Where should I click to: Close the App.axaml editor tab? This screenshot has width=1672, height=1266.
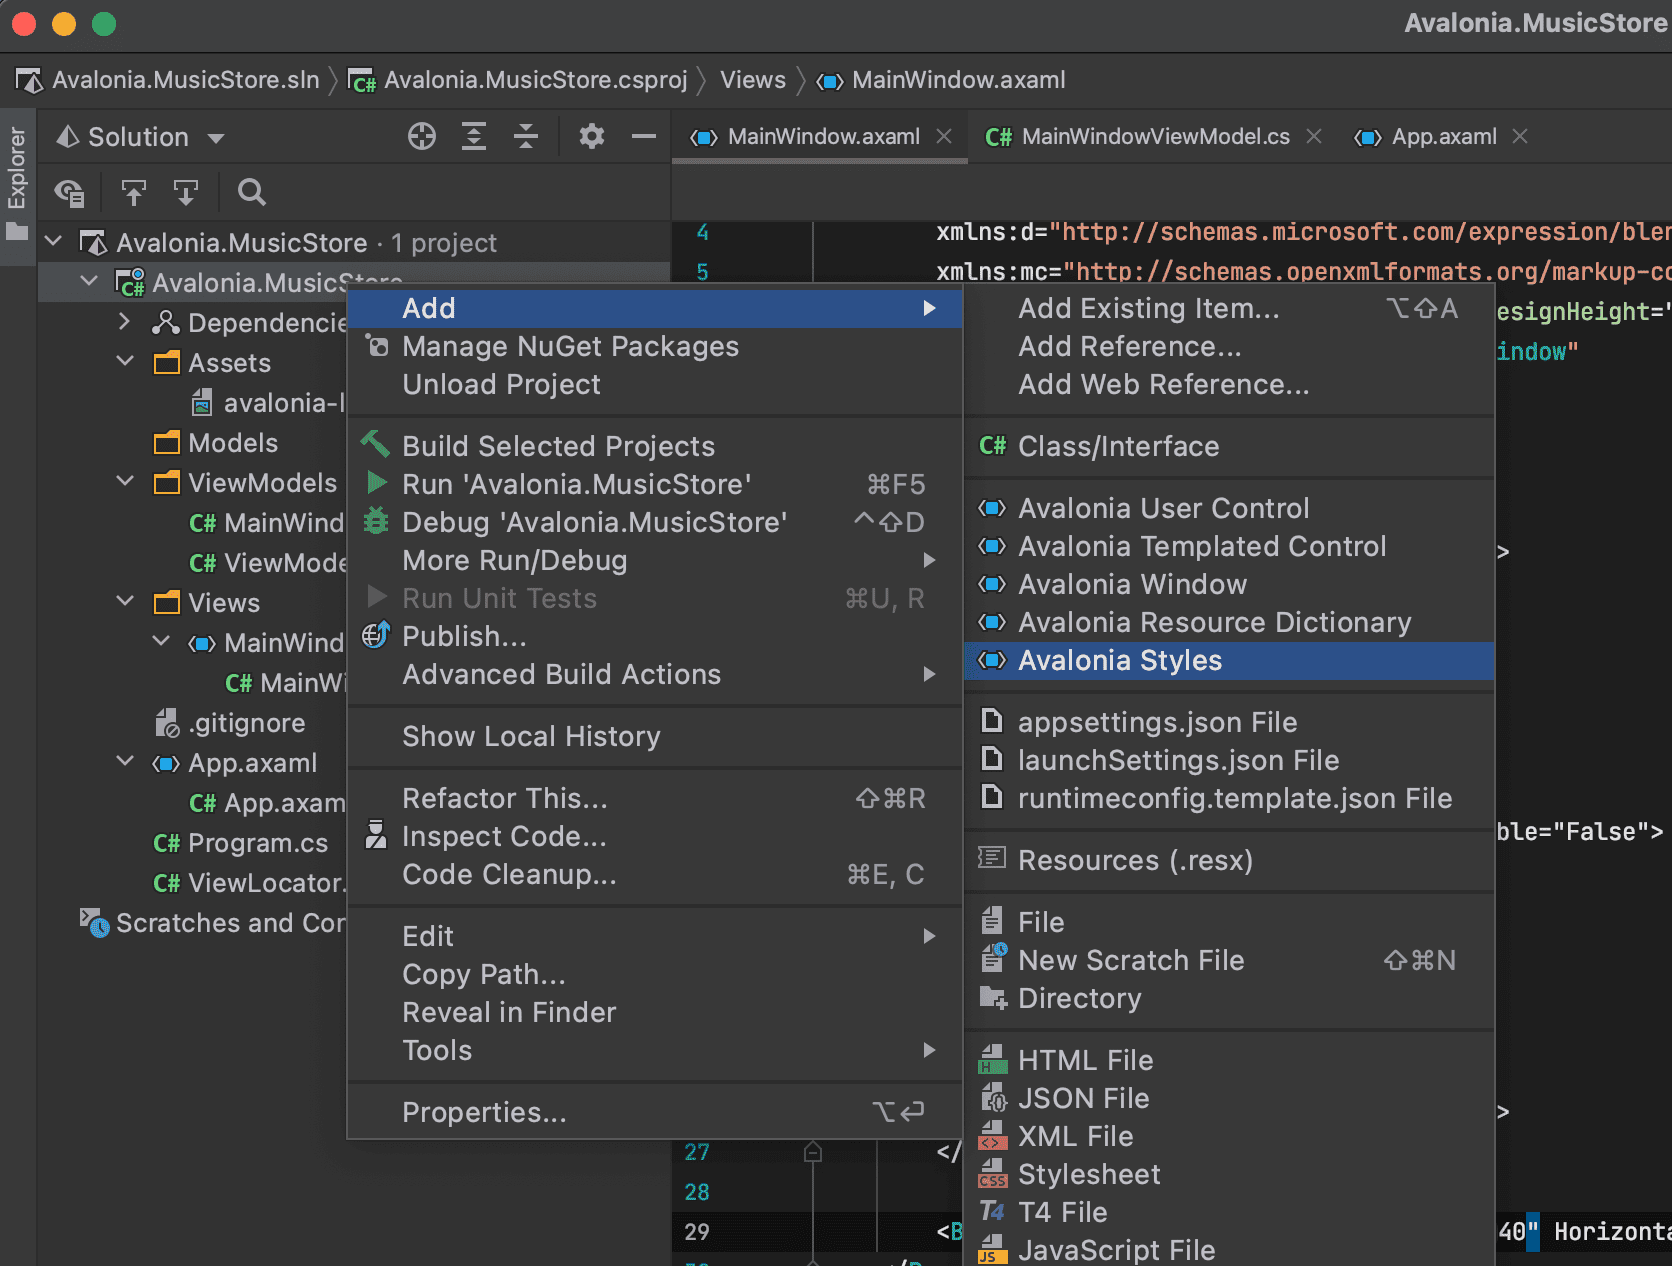[1520, 137]
